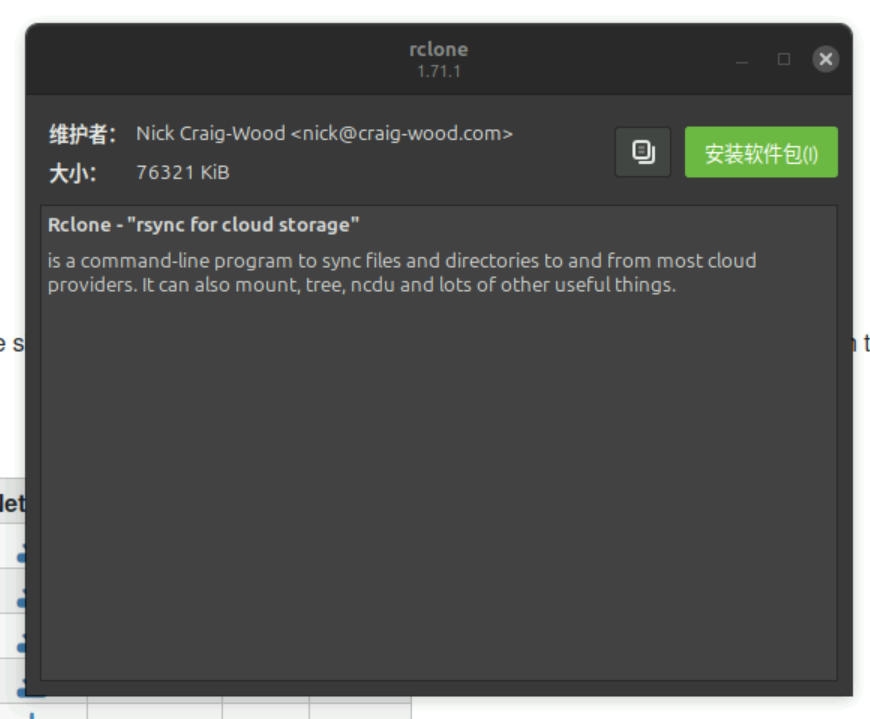Click the 大小 size label
Viewport: 870px width, 719px height.
[x=73, y=173]
